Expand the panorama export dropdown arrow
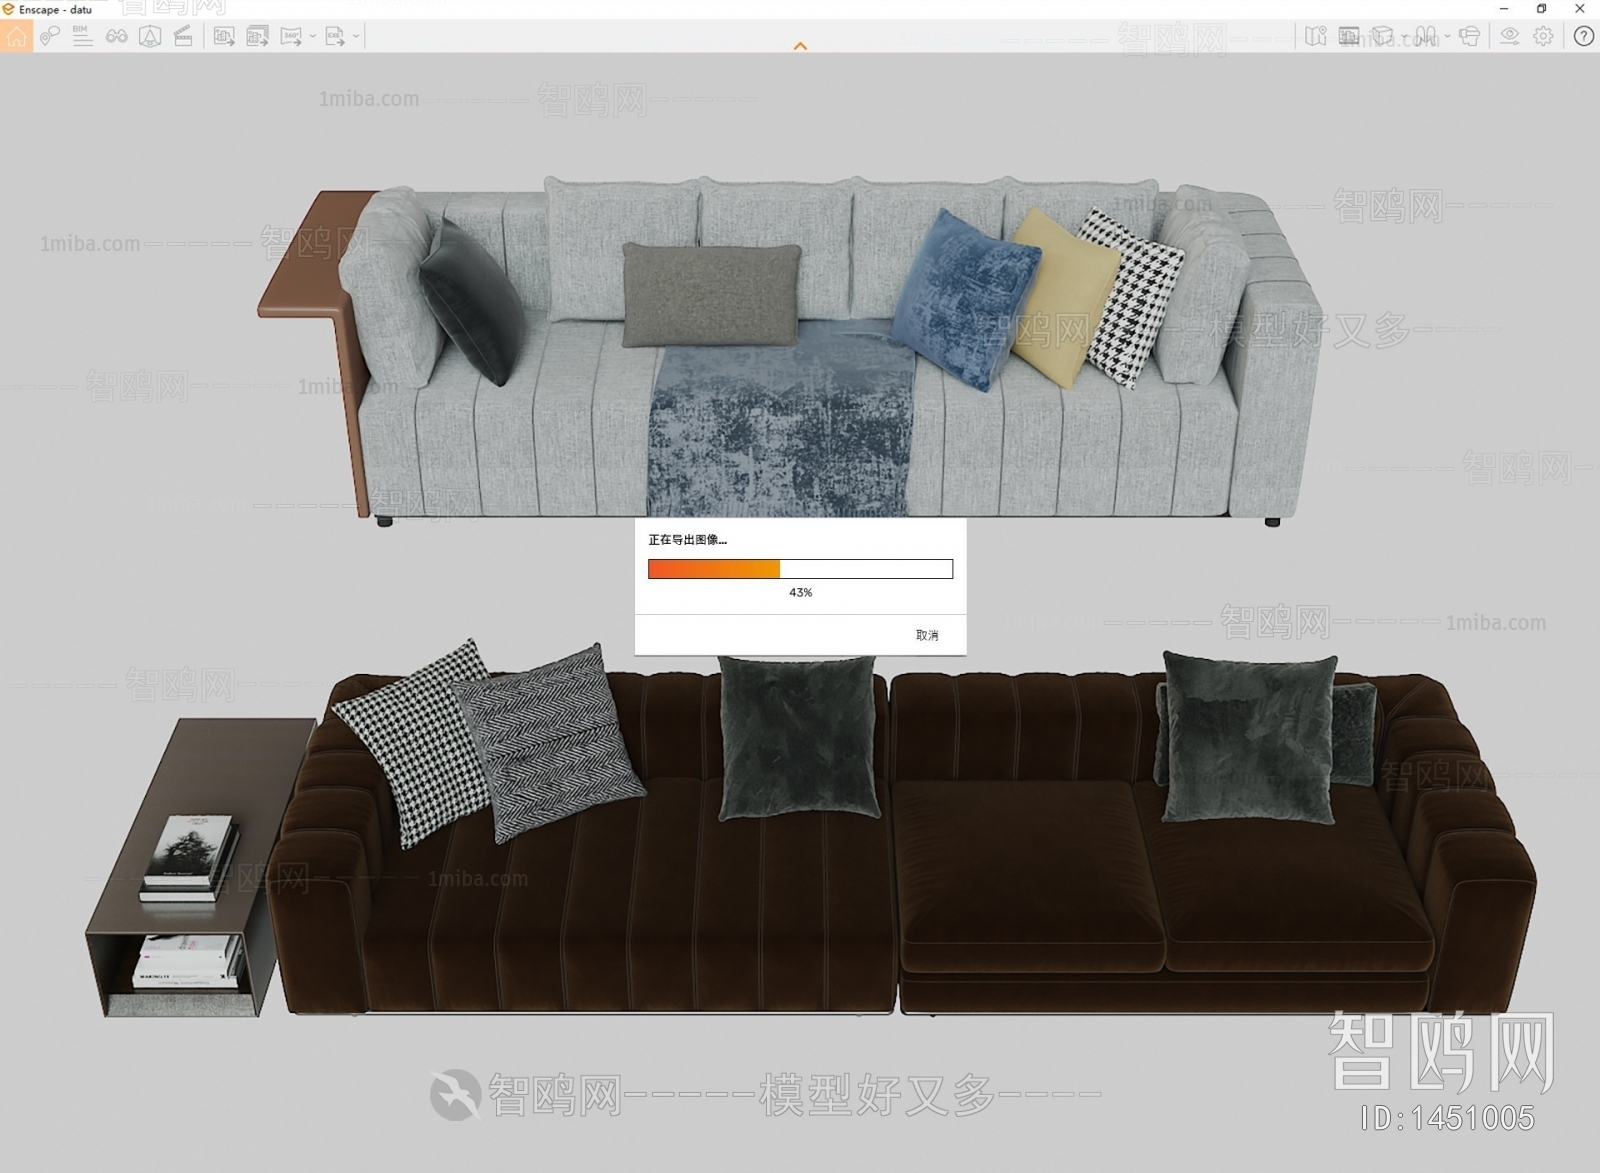Viewport: 1600px width, 1173px height. (312, 37)
